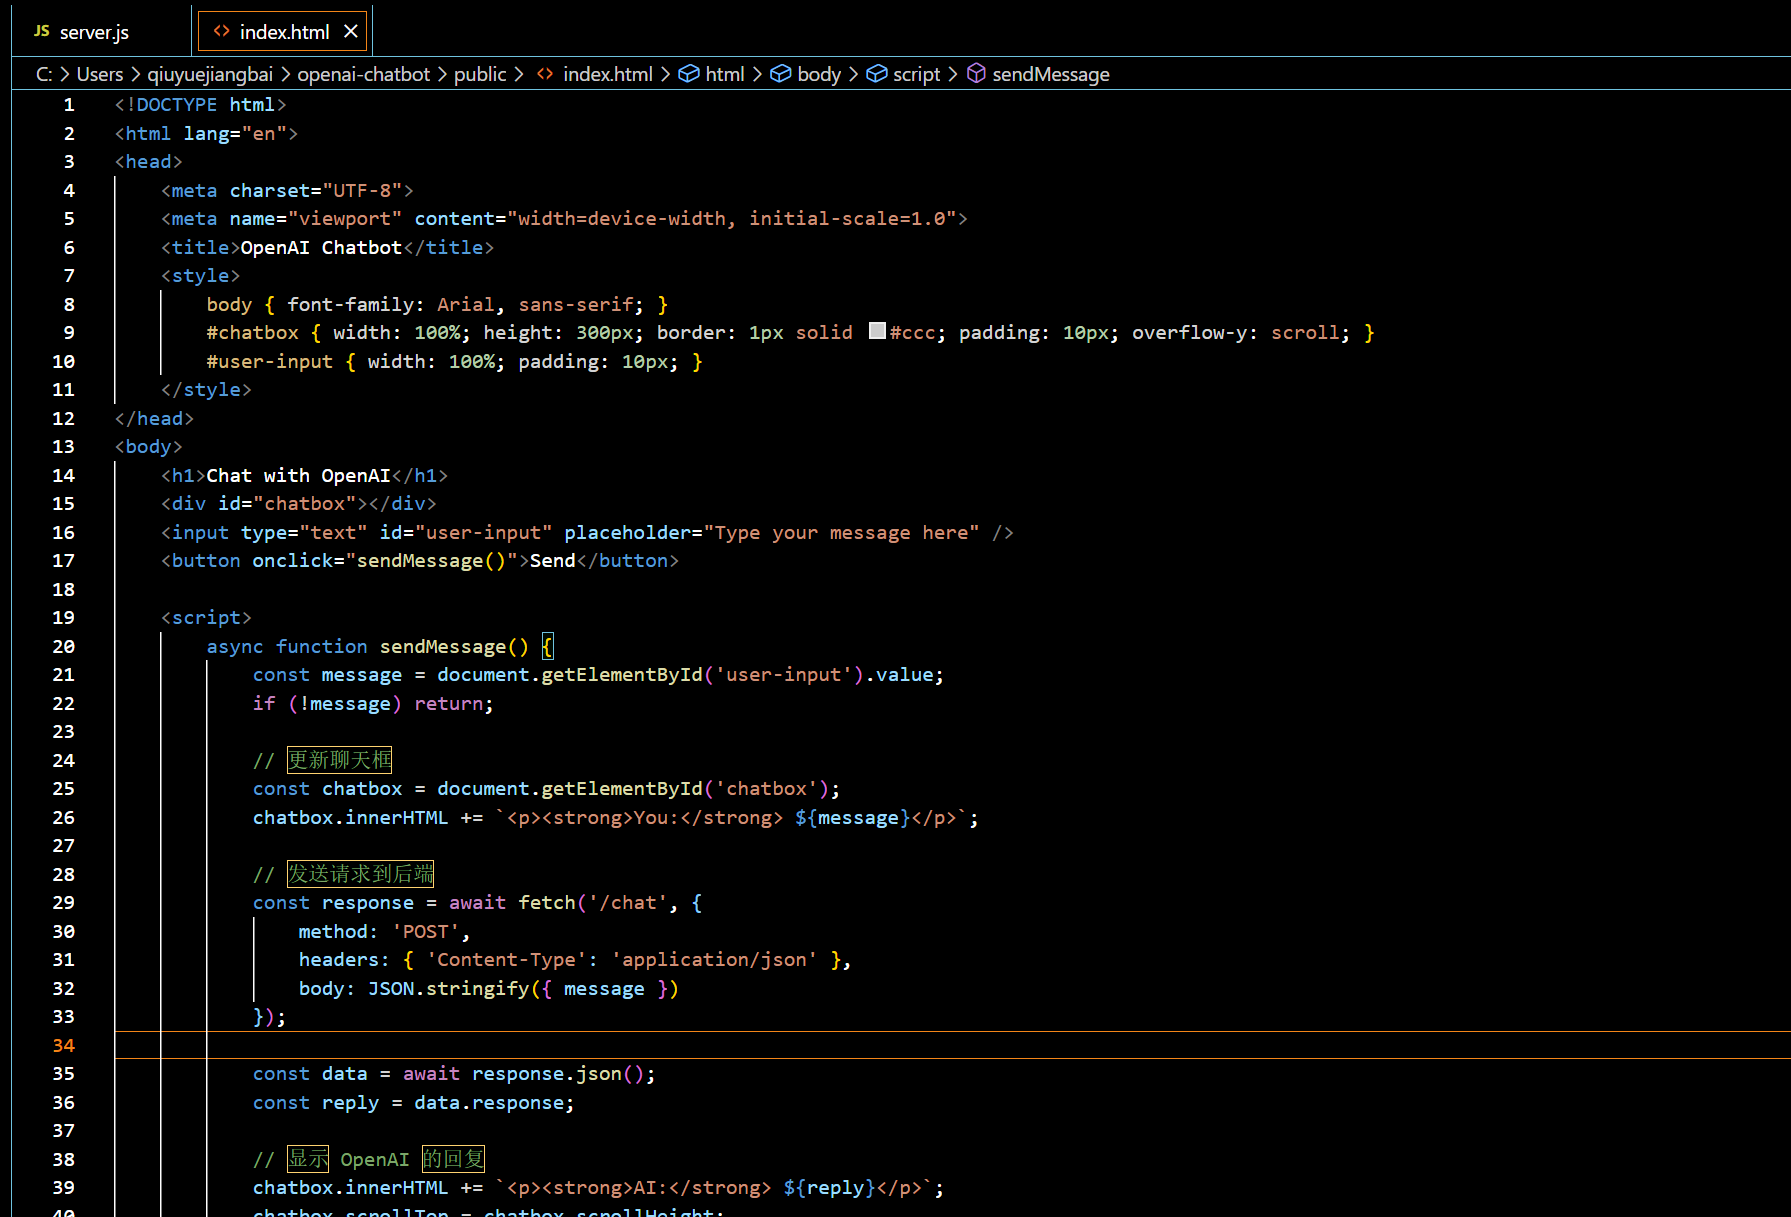Click the JS file icon on server.js tab
Image resolution: width=1791 pixels, height=1217 pixels.
click(x=41, y=31)
